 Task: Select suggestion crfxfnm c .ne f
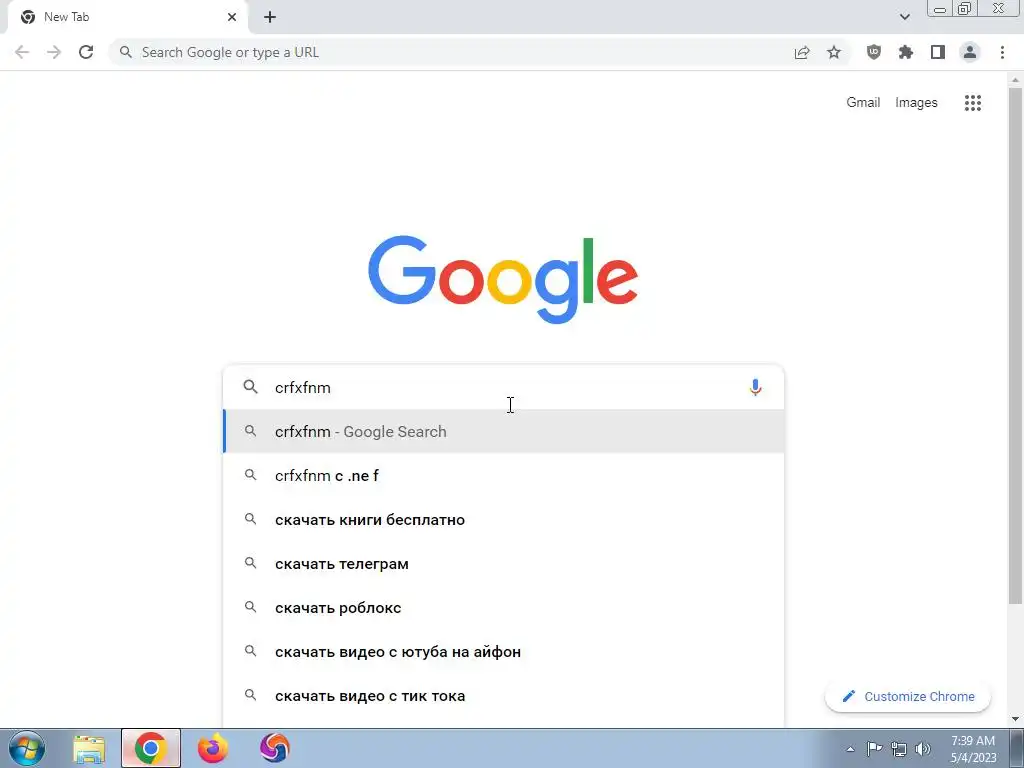click(x=504, y=475)
